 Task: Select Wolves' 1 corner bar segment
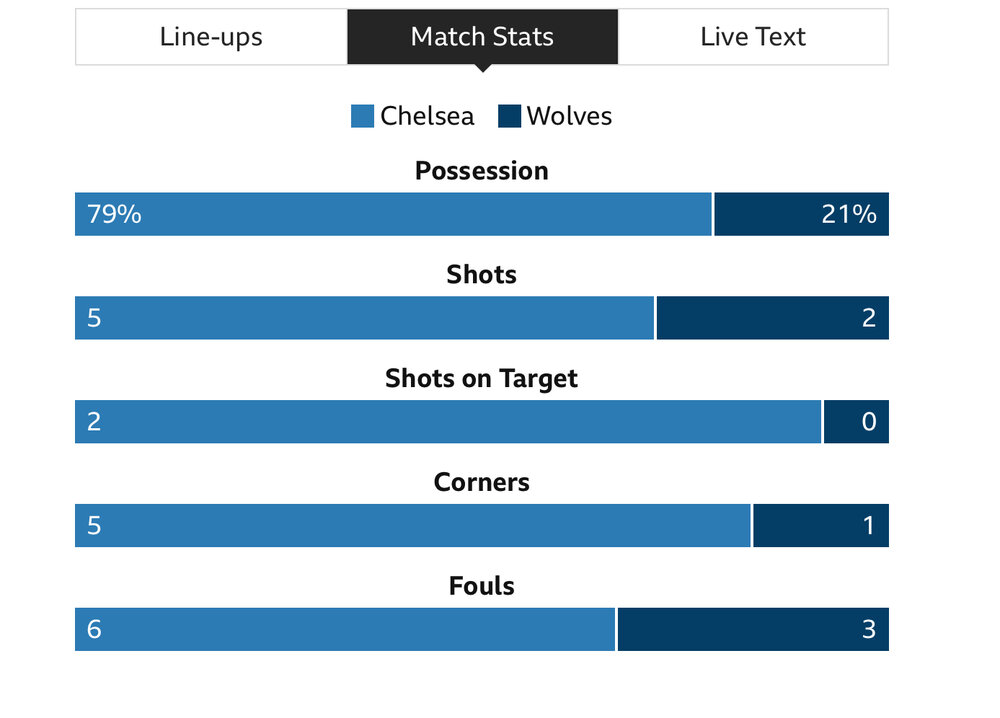(821, 526)
